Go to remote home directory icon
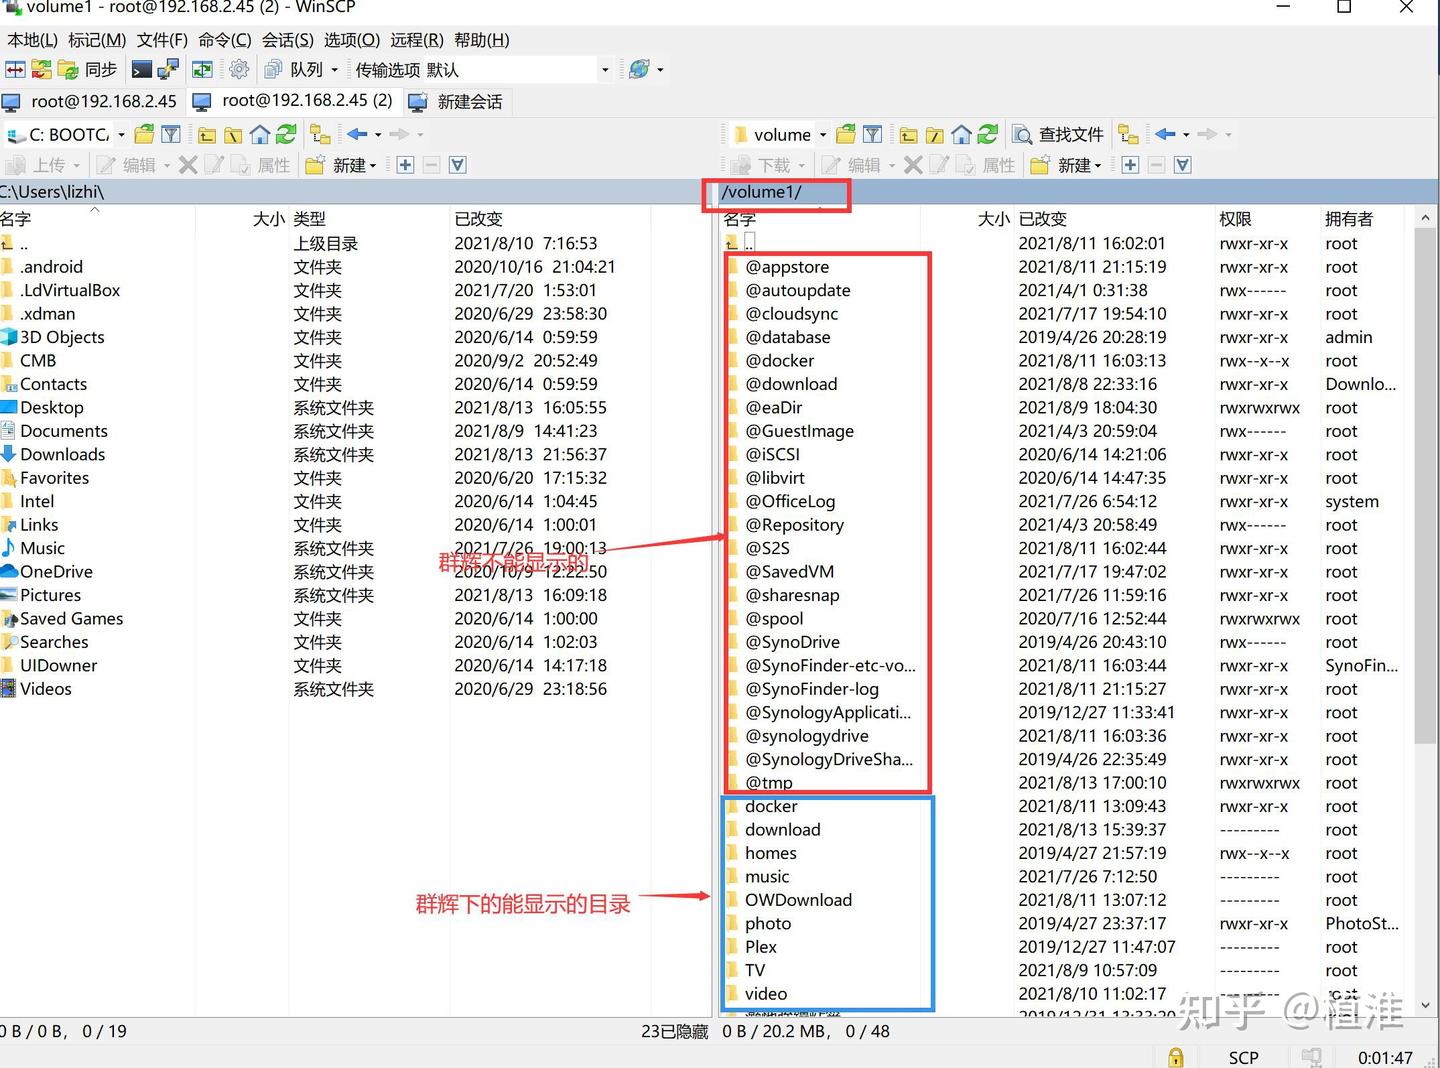This screenshot has width=1440, height=1068. click(x=961, y=134)
